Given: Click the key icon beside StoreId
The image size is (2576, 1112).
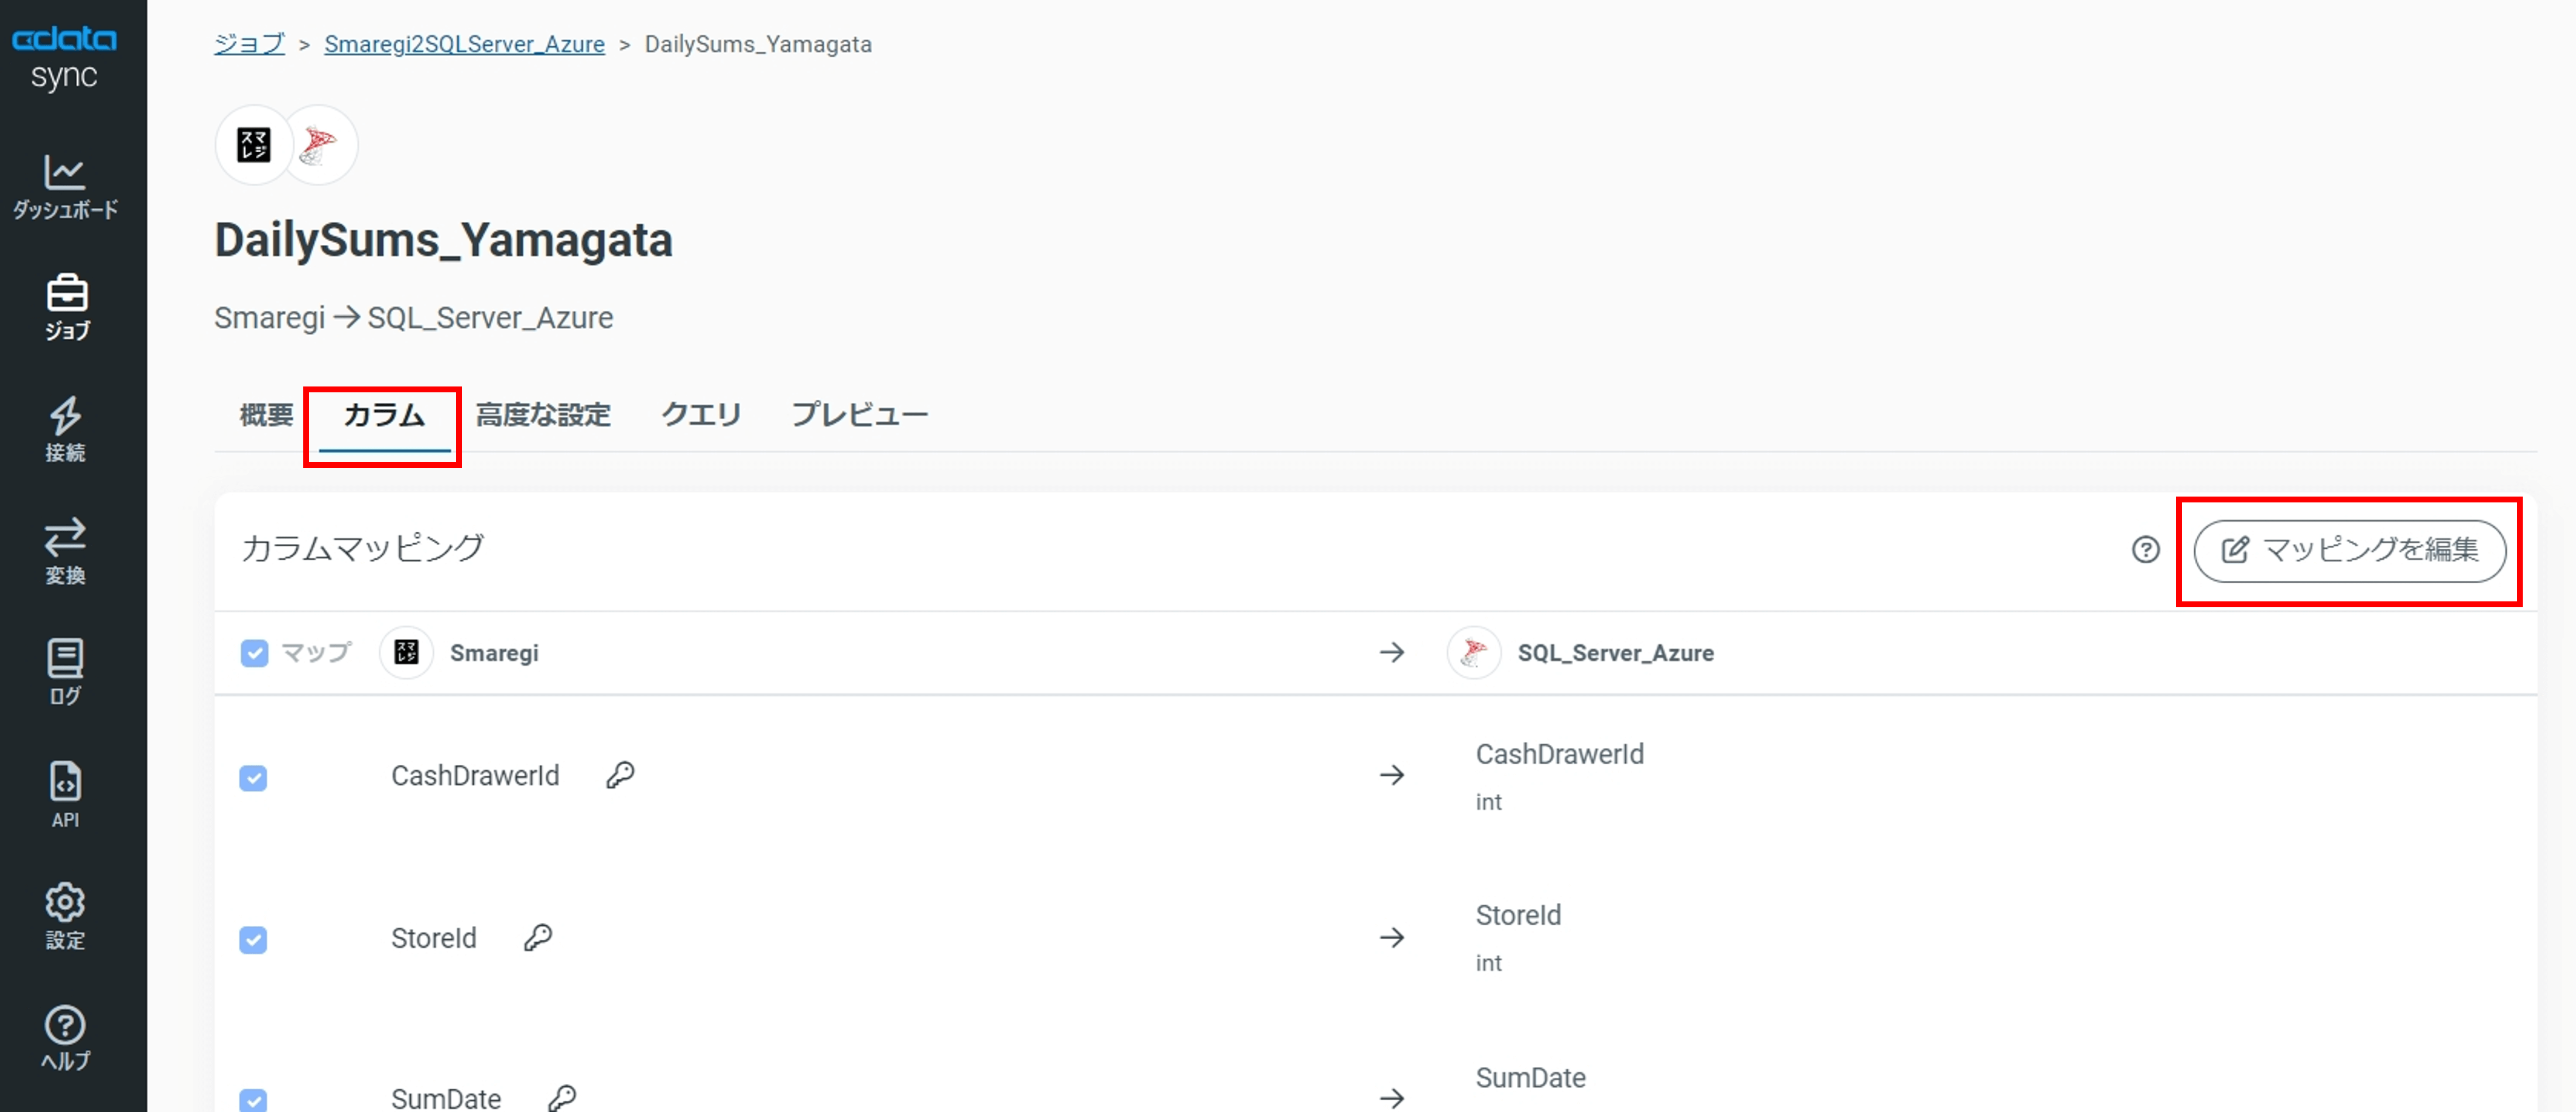Looking at the screenshot, I should coord(538,938).
